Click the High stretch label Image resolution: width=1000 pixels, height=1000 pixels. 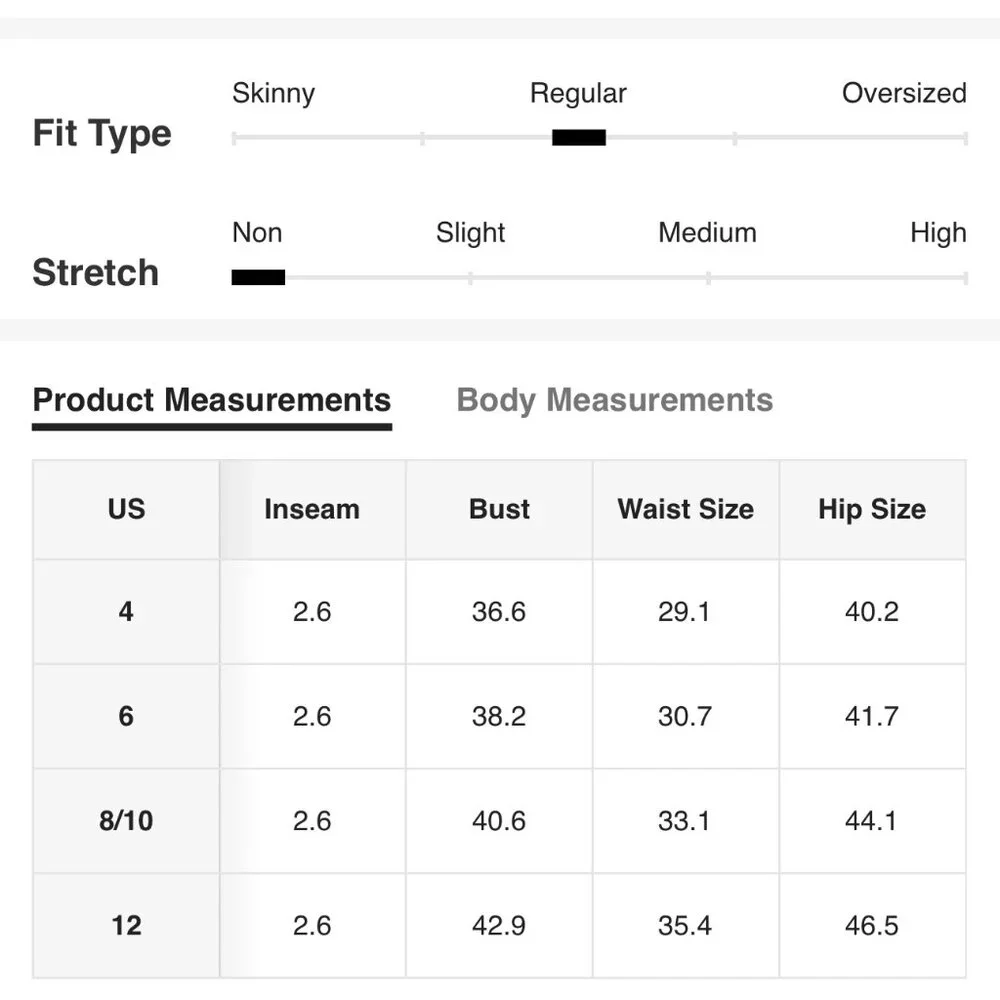[937, 233]
